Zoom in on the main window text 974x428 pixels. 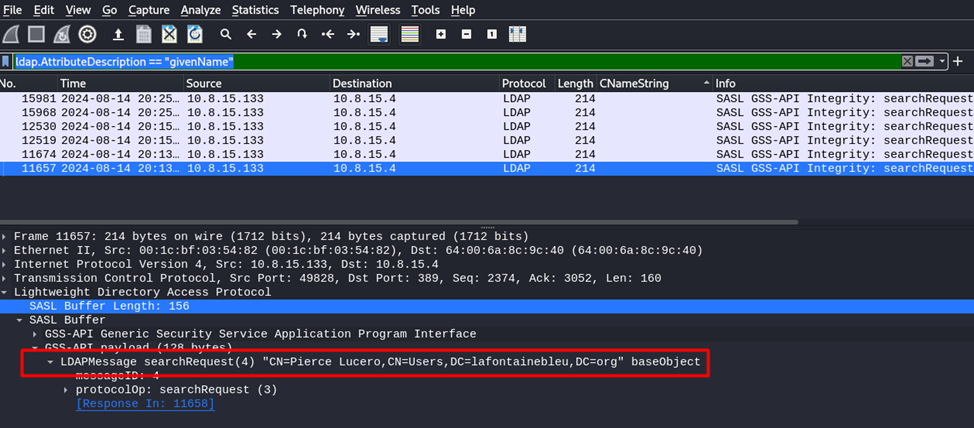click(441, 35)
